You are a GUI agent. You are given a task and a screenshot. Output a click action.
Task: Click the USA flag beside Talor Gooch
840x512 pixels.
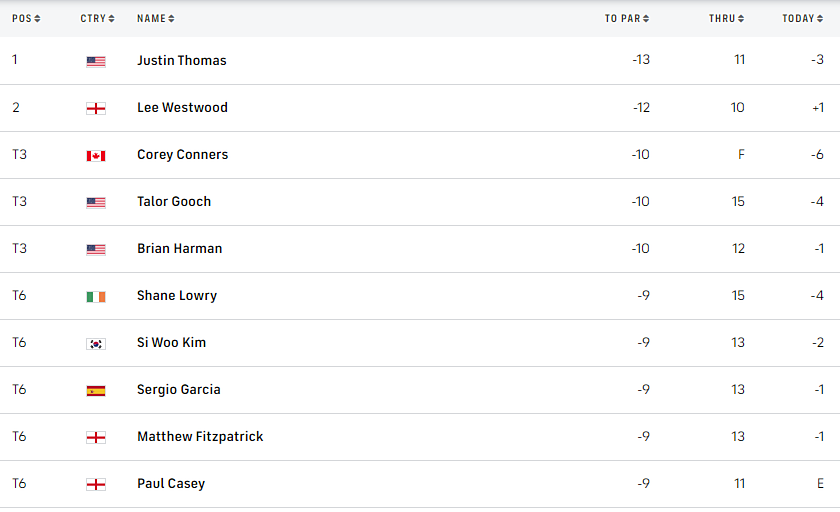click(x=96, y=202)
